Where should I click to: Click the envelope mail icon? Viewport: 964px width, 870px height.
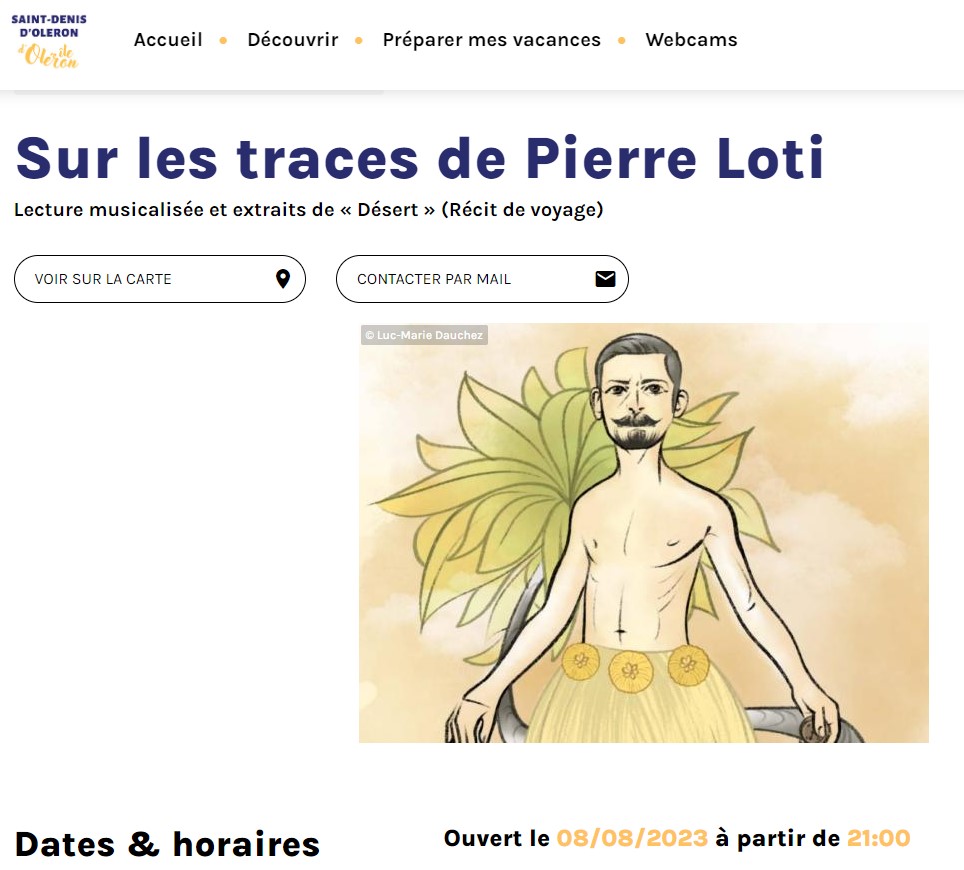(606, 279)
